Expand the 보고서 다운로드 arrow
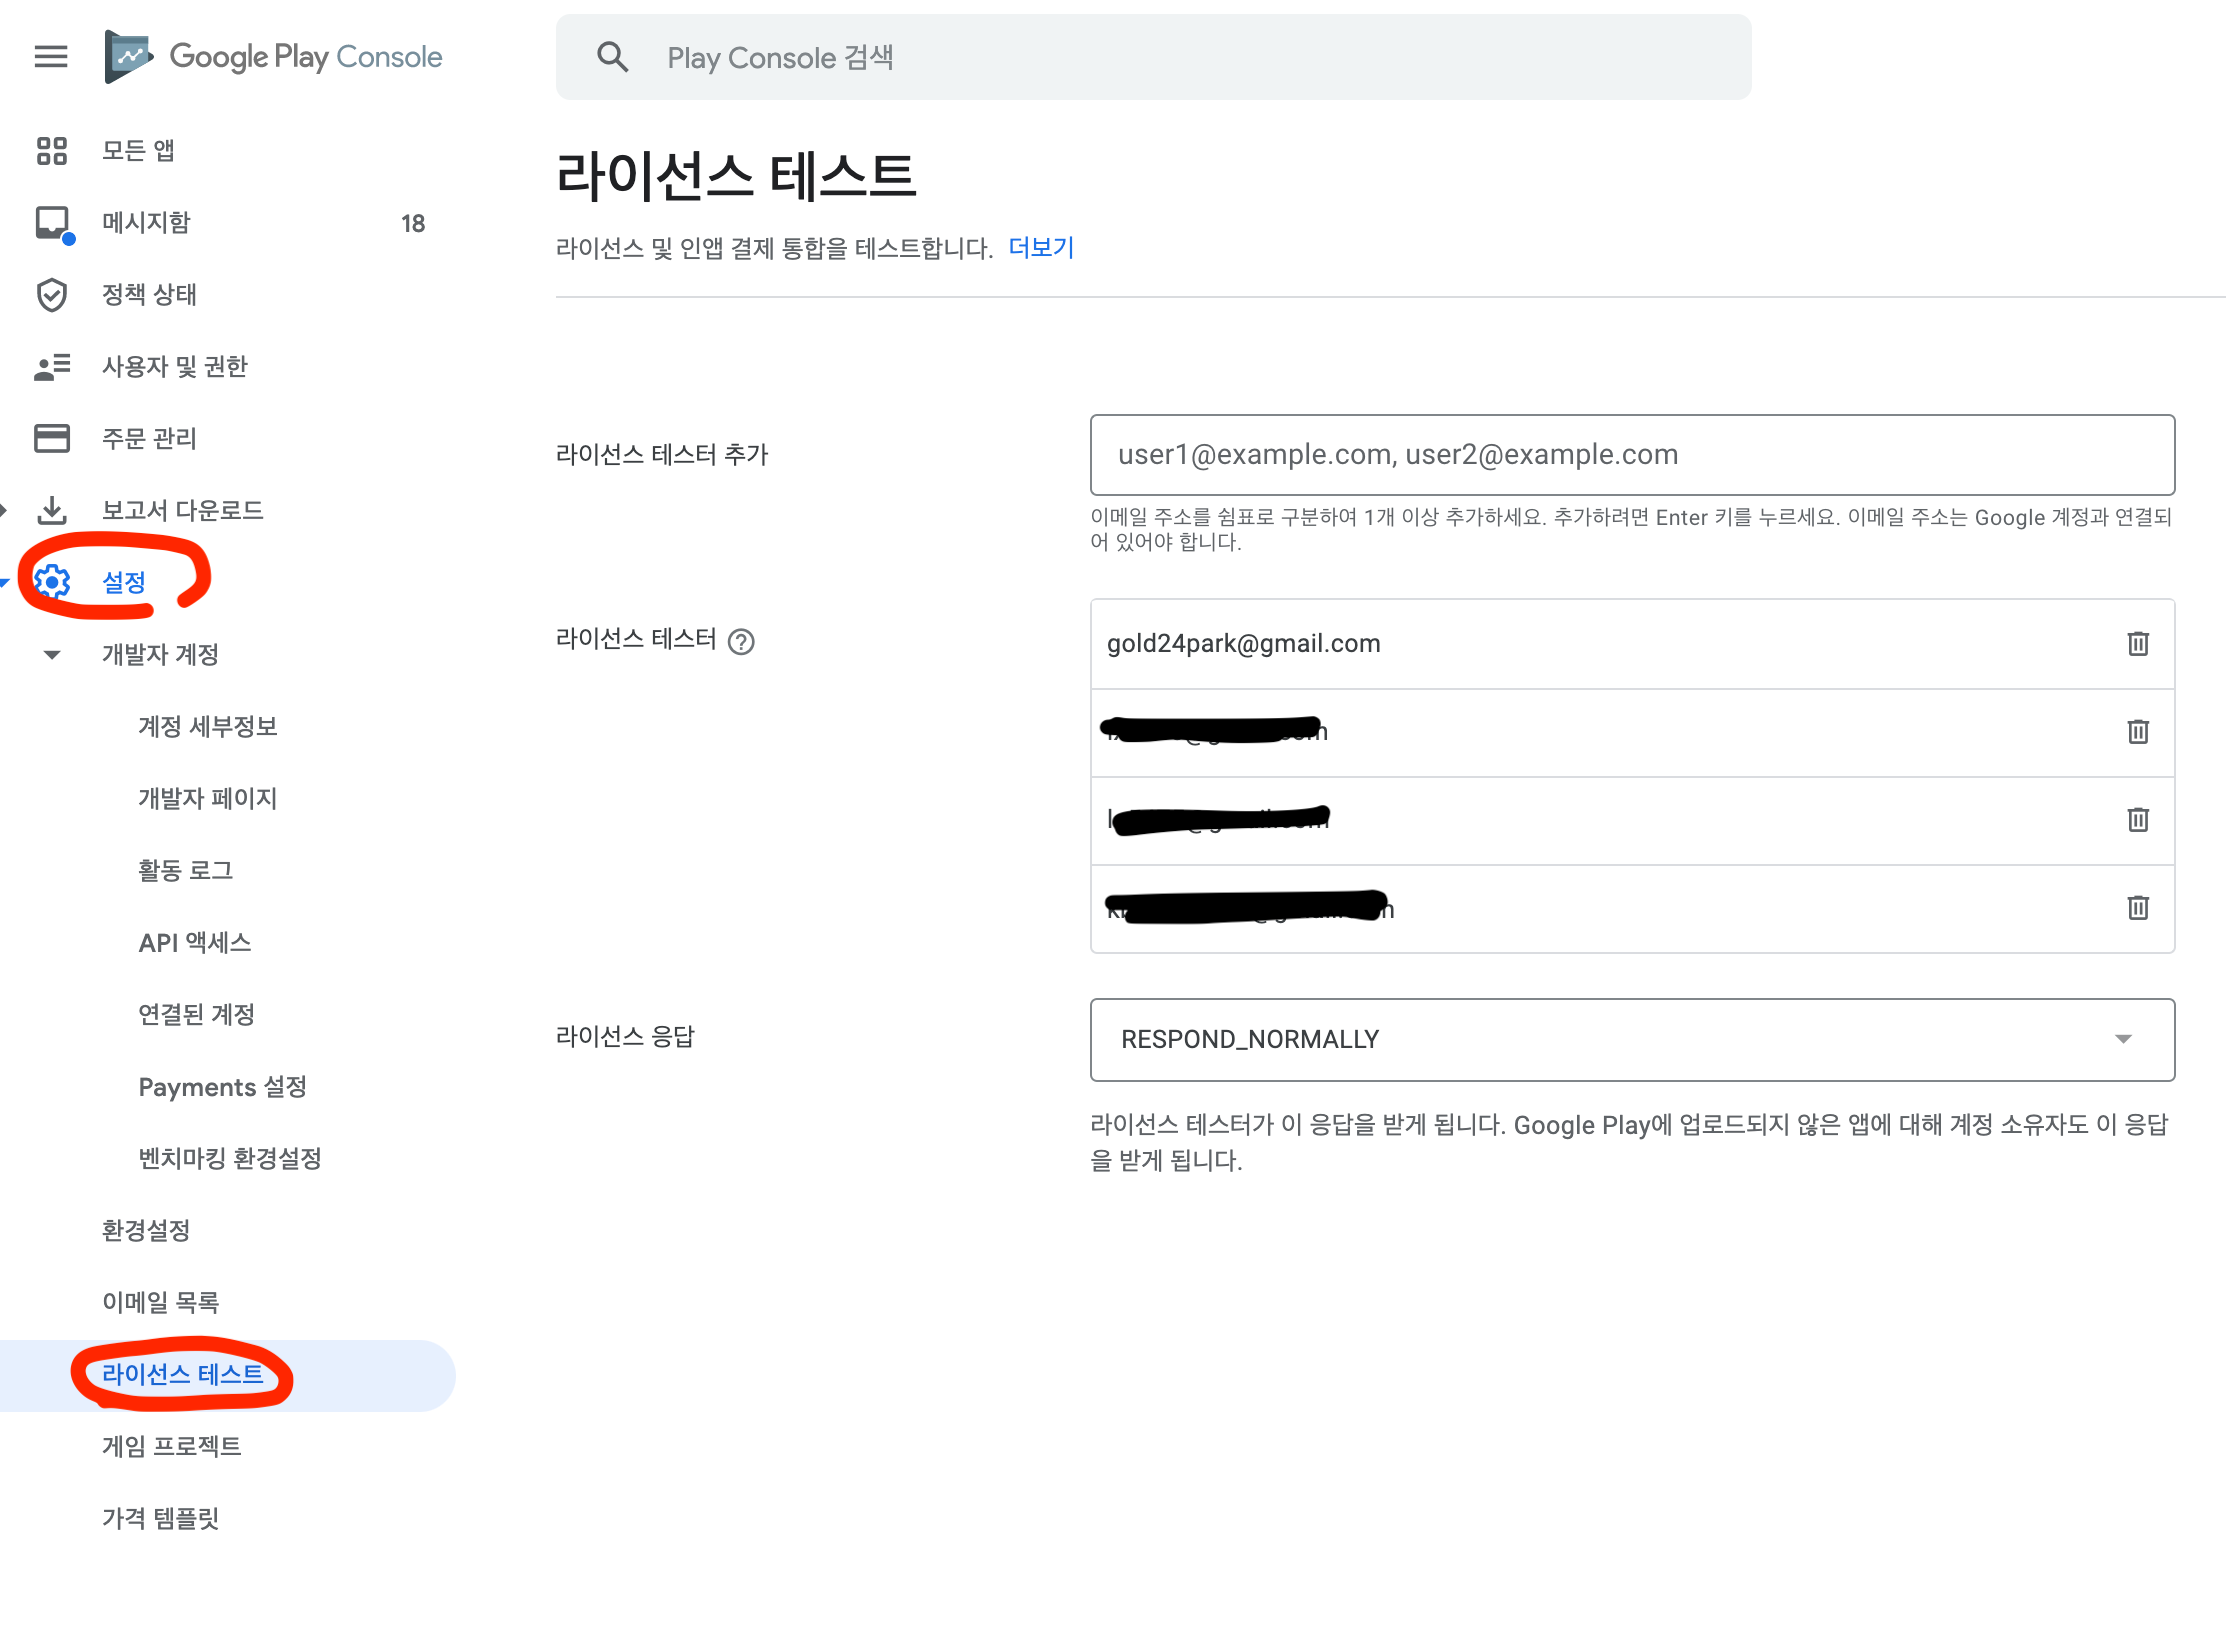2226x1634 pixels. 4,510
